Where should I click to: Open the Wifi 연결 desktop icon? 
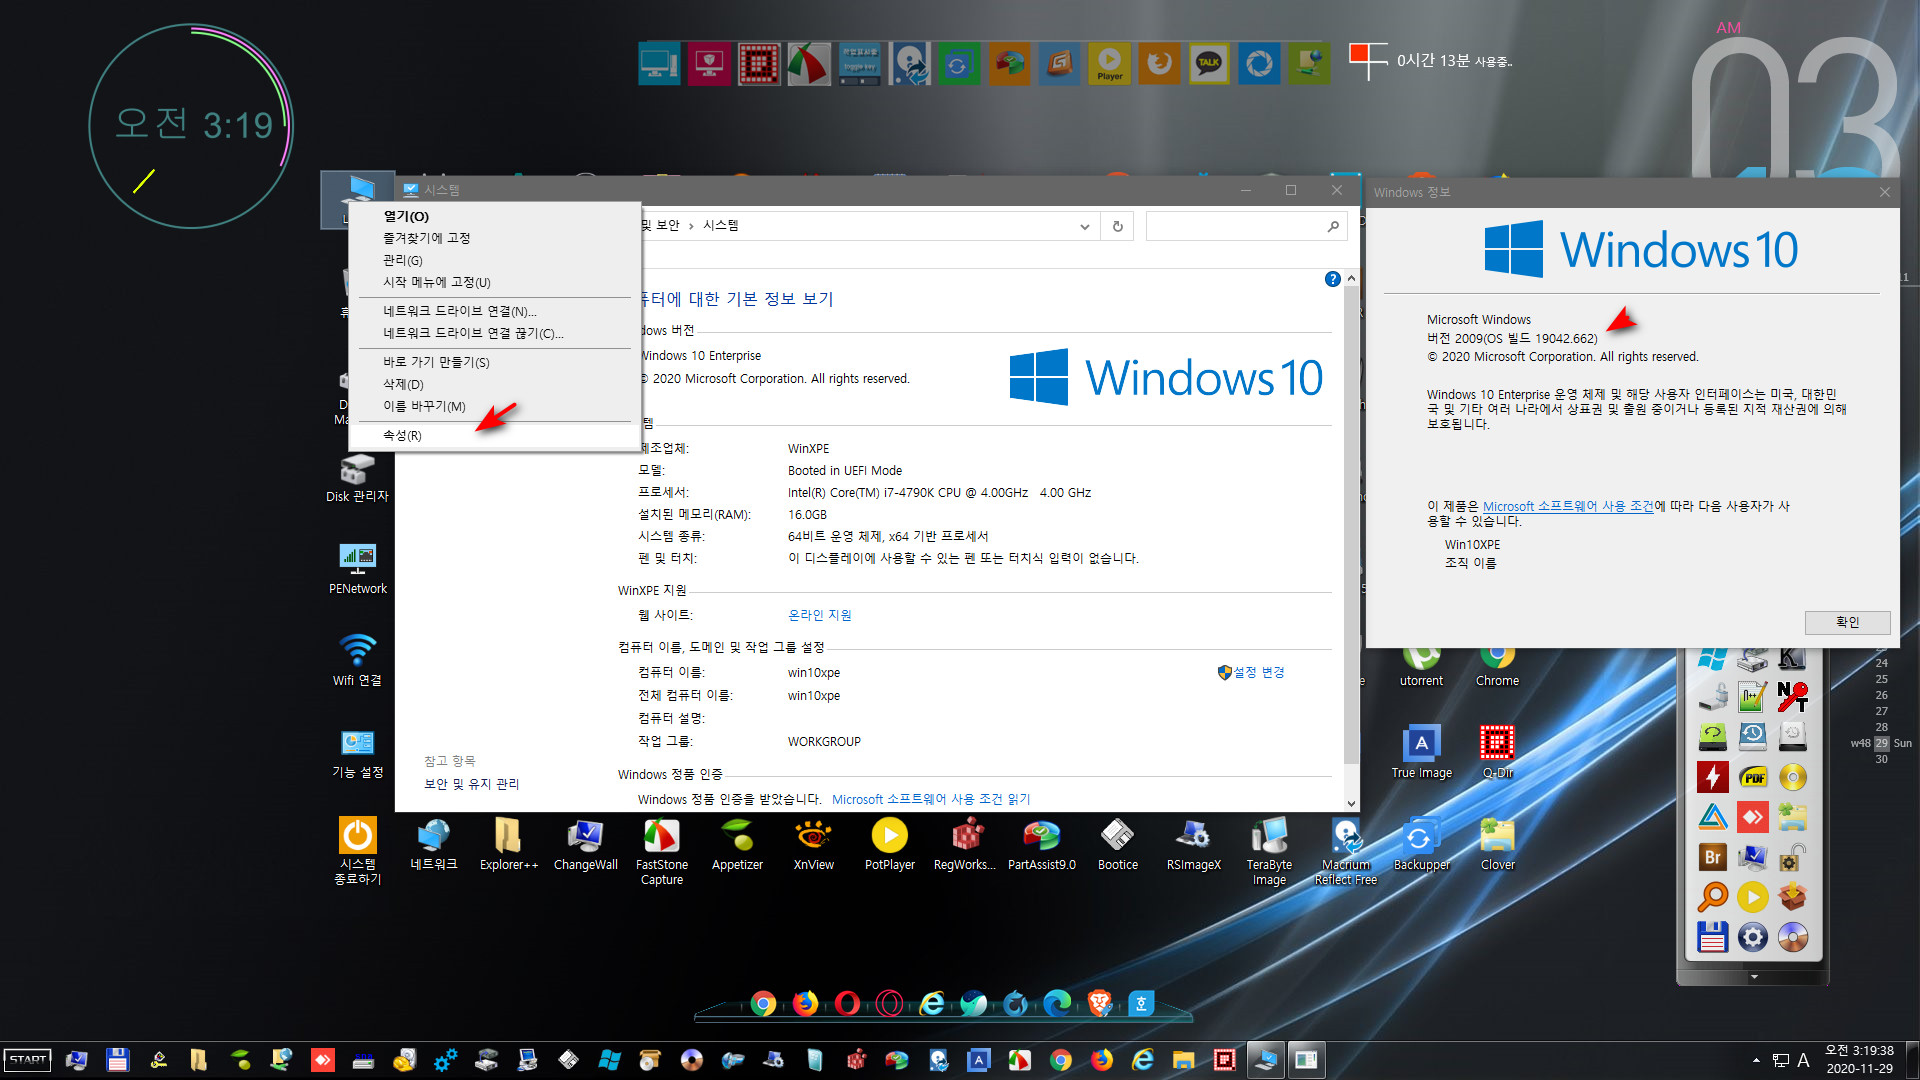click(x=357, y=660)
